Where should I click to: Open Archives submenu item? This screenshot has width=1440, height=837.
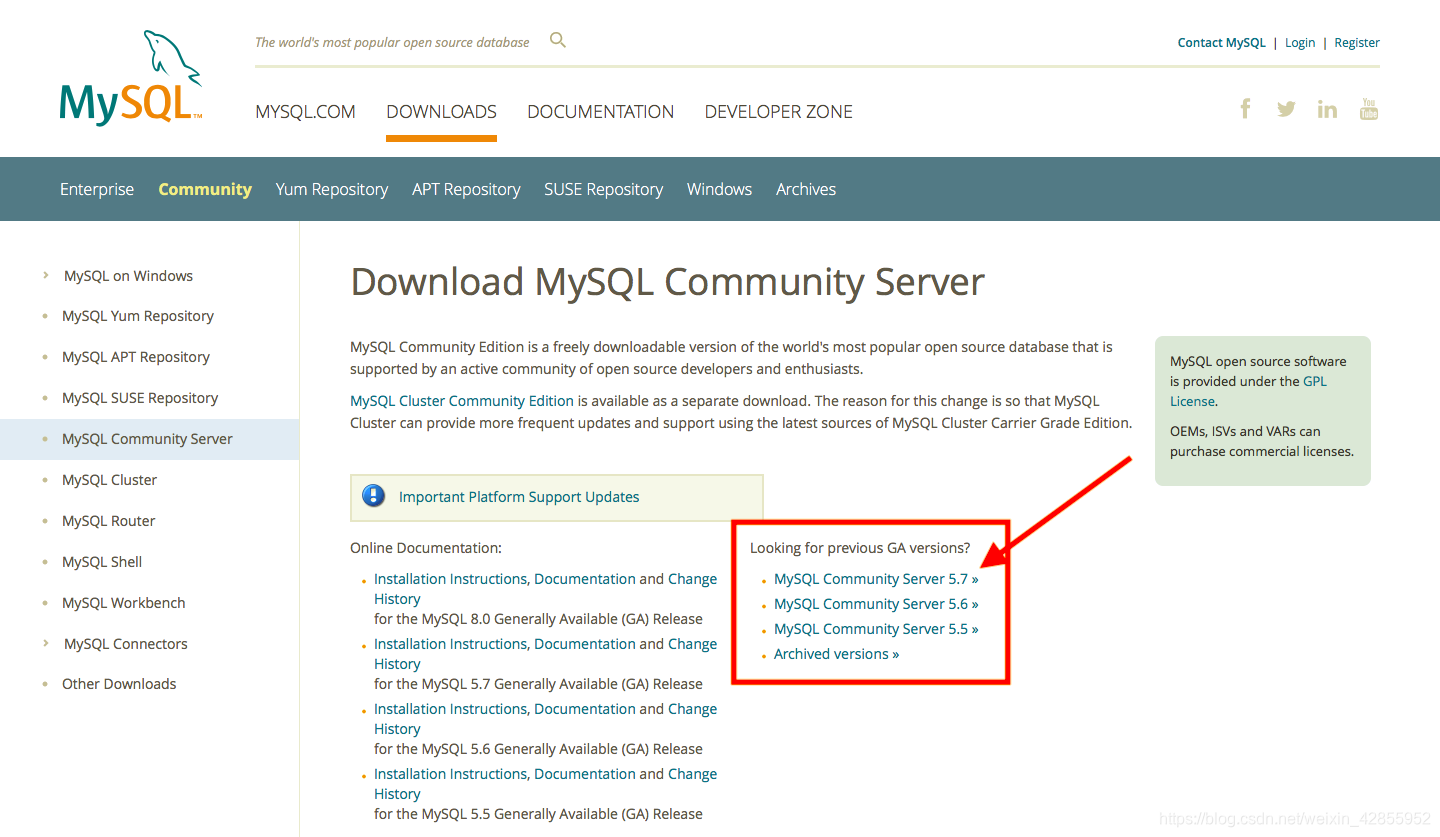pos(806,189)
